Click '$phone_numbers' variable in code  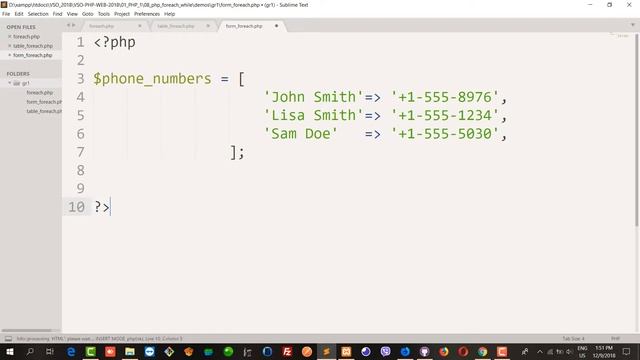pyautogui.click(x=152, y=79)
